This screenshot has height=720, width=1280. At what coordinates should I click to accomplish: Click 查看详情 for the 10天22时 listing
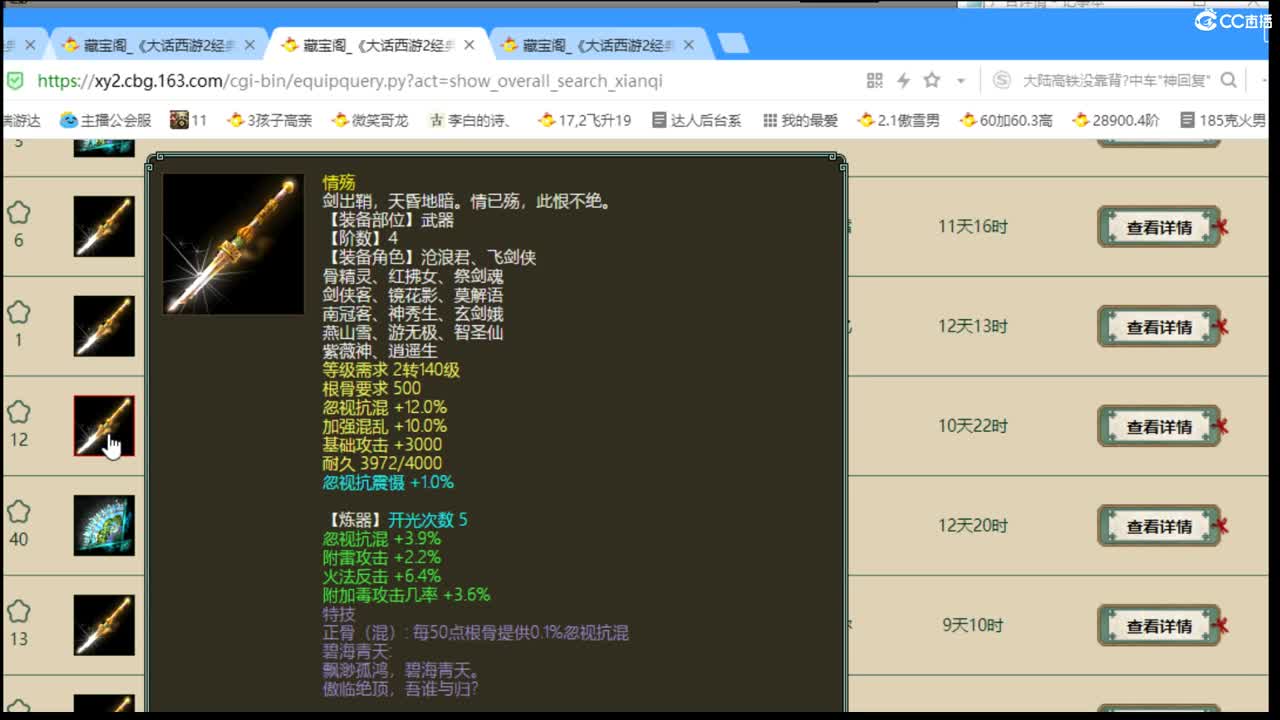click(x=1159, y=426)
